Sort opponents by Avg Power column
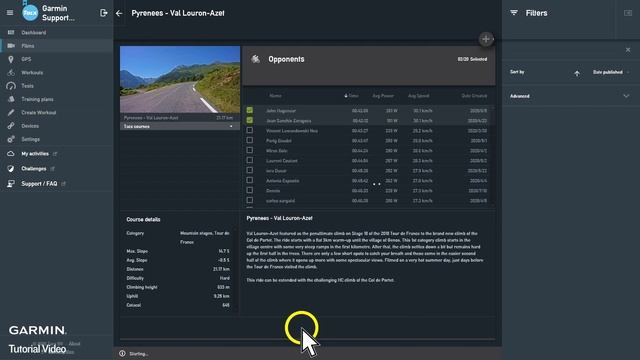This screenshot has width=640, height=360. [383, 96]
